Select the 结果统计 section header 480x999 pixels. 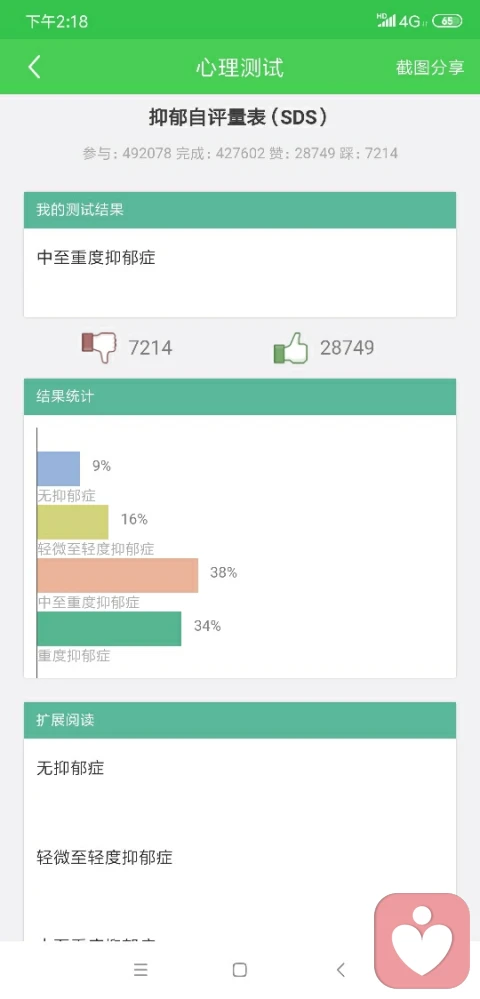(x=240, y=396)
